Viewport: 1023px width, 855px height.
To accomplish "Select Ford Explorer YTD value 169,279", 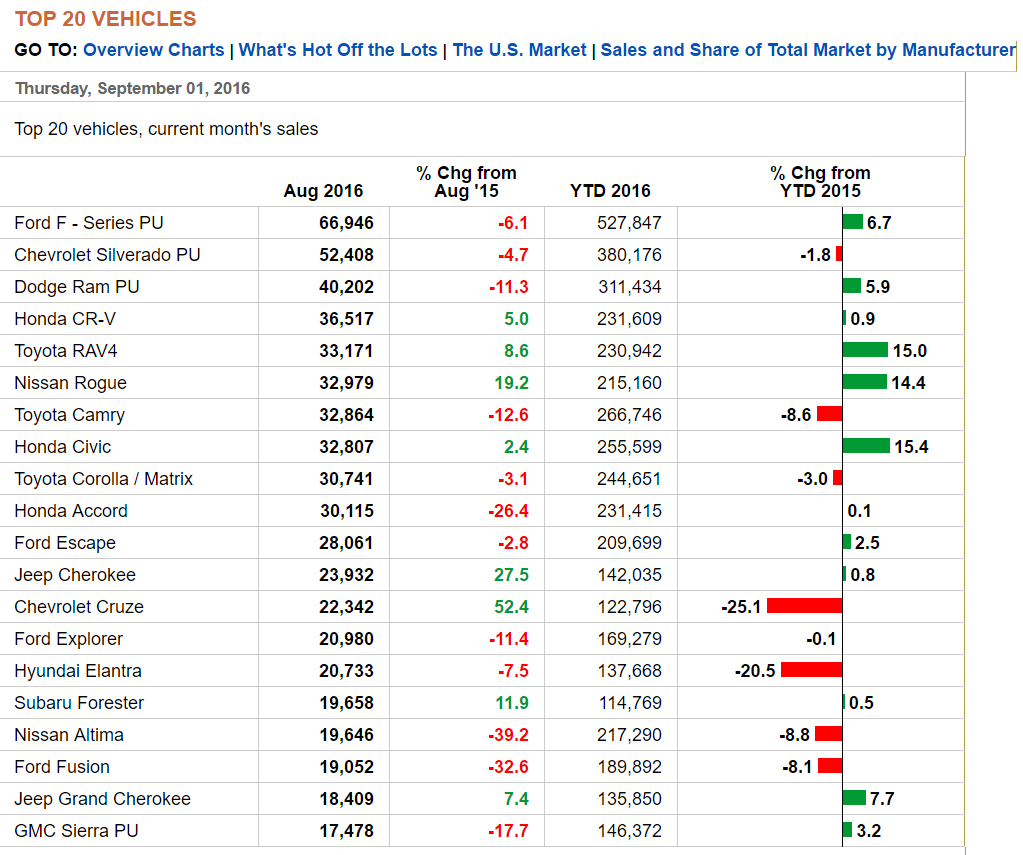I will tap(629, 638).
